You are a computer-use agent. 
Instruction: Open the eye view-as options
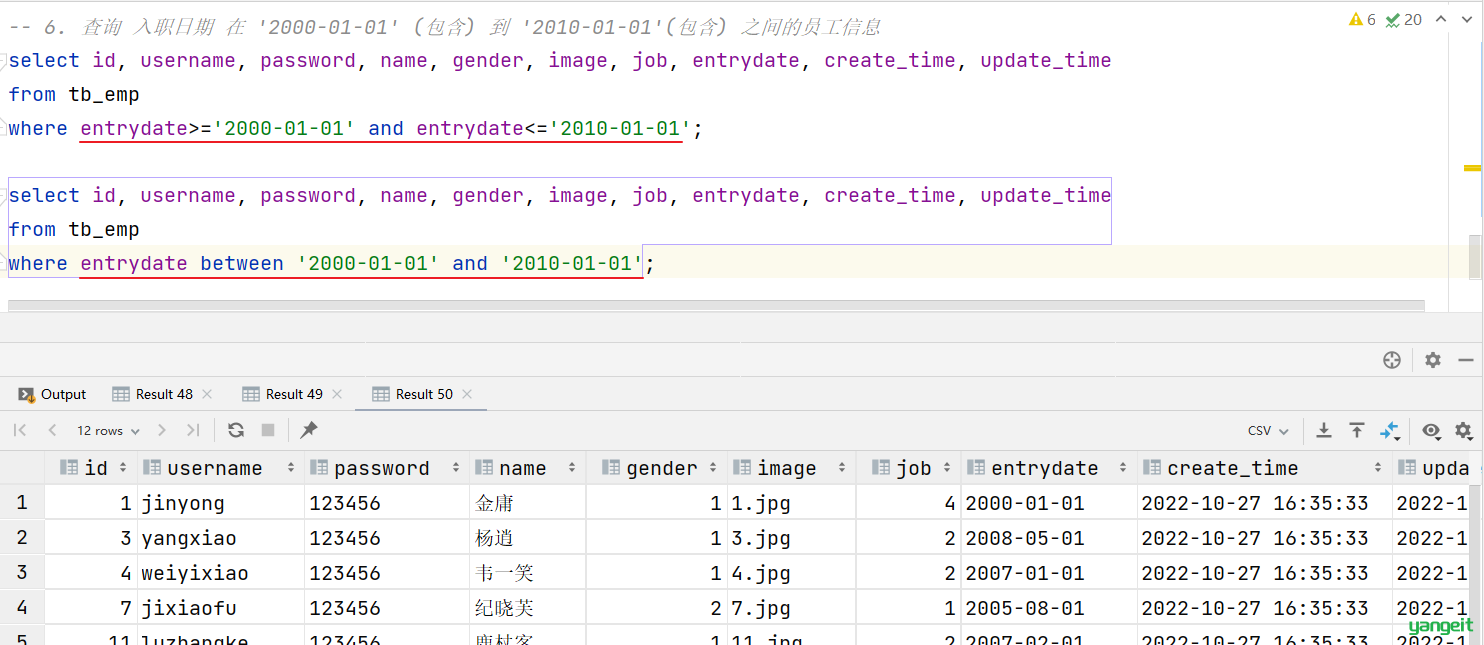1432,430
